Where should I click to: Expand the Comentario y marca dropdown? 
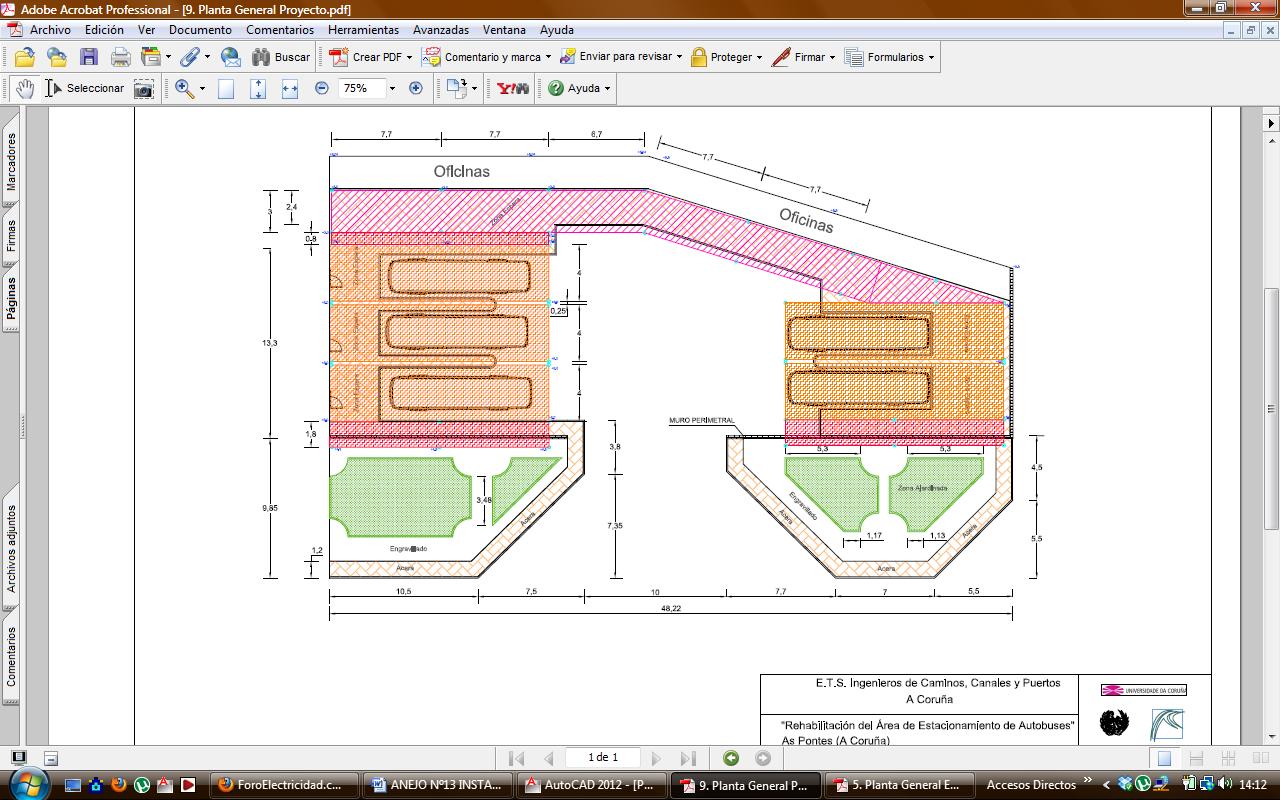click(549, 58)
